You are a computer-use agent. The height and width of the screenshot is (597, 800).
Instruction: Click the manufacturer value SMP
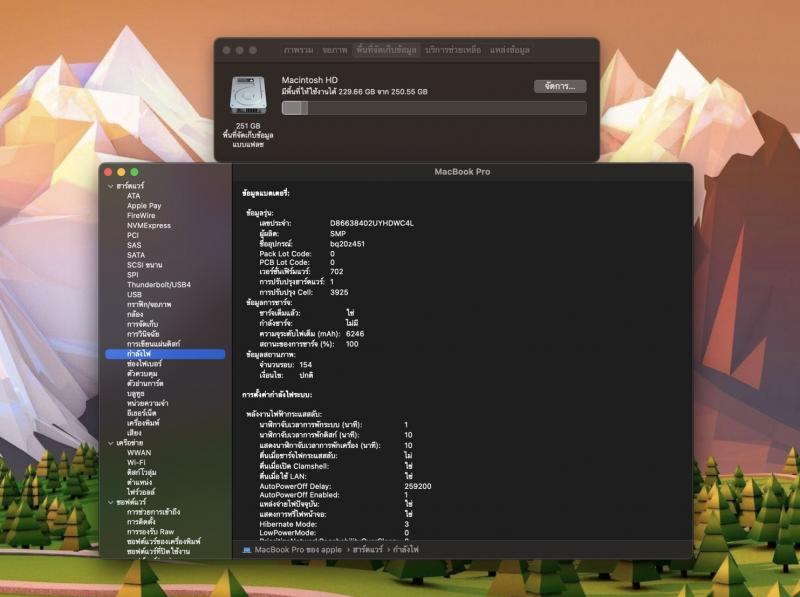coord(338,233)
